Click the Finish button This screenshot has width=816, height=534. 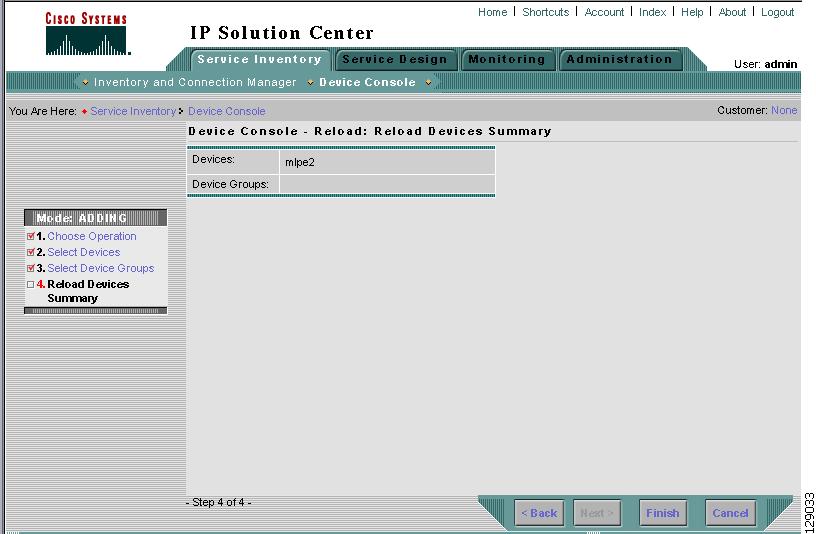tap(662, 513)
